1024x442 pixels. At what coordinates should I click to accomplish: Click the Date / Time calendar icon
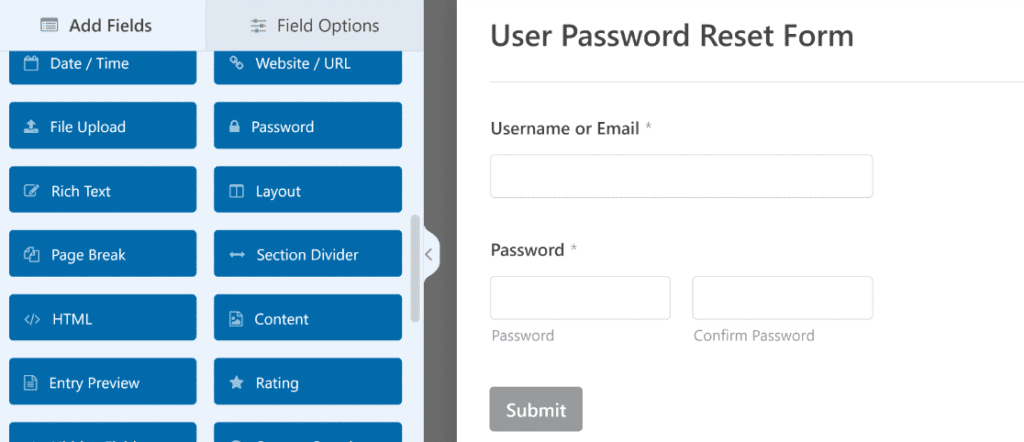[31, 63]
